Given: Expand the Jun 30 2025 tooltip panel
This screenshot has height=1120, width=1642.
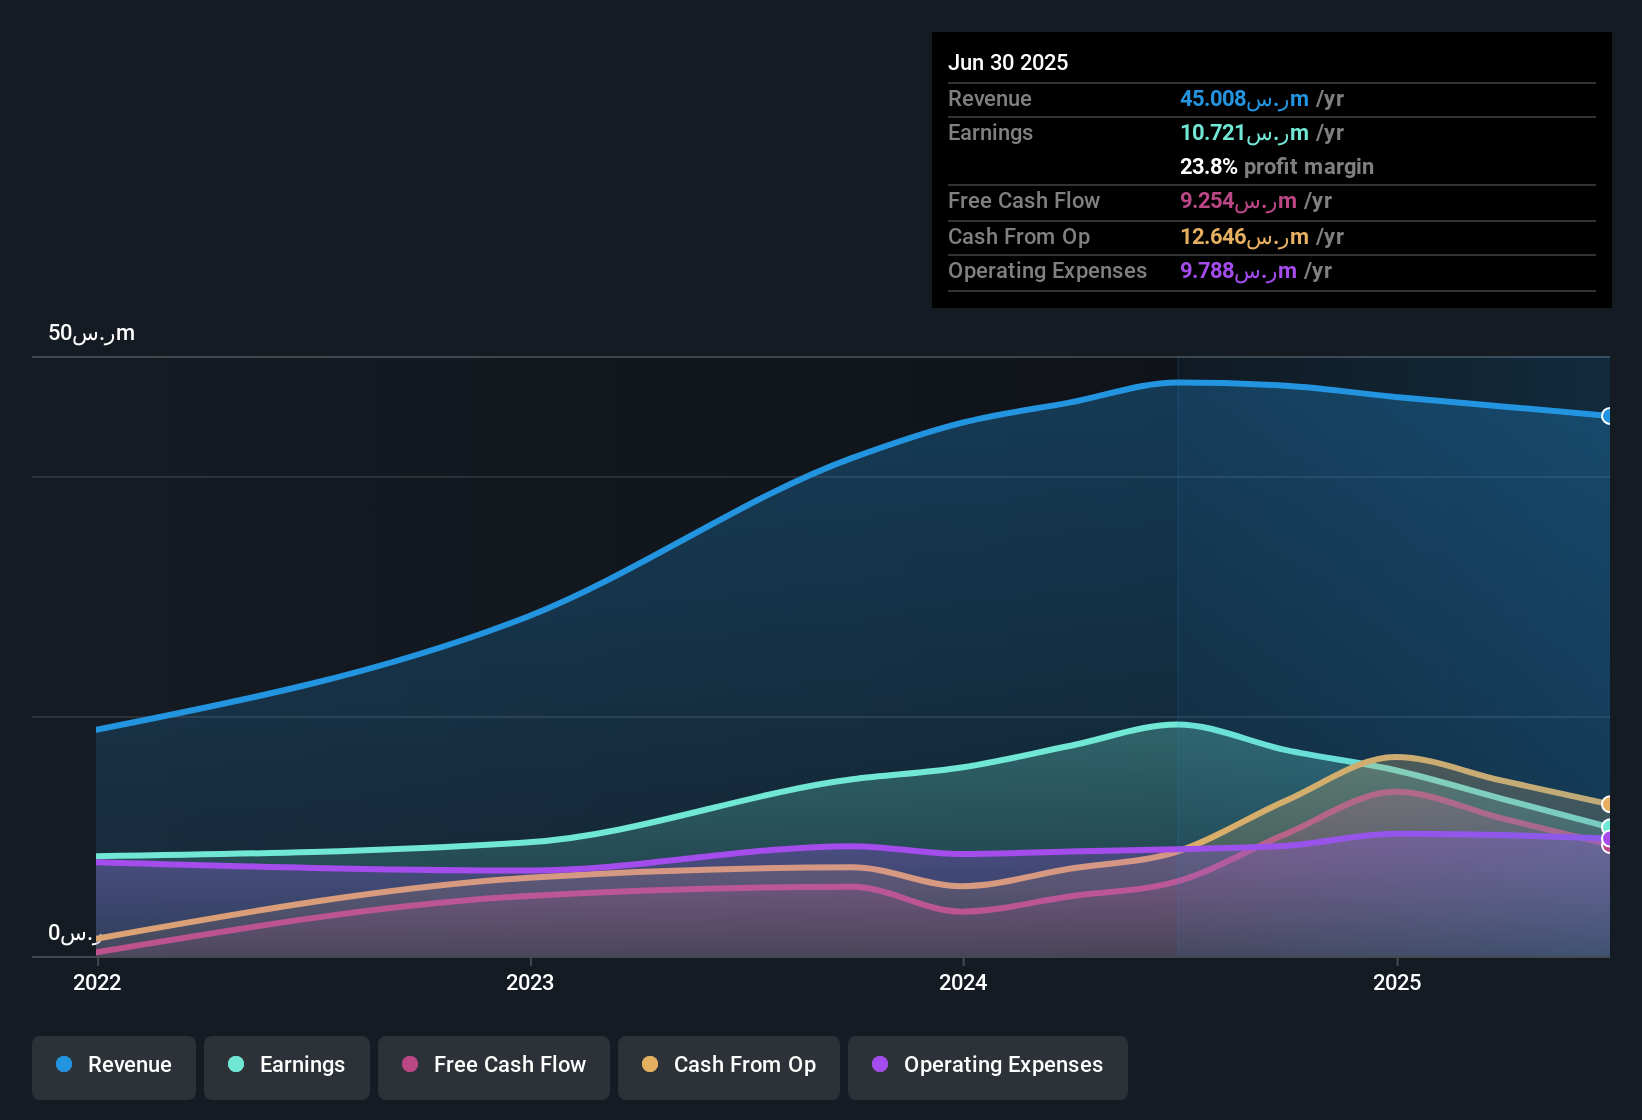Looking at the screenshot, I should tap(1271, 170).
